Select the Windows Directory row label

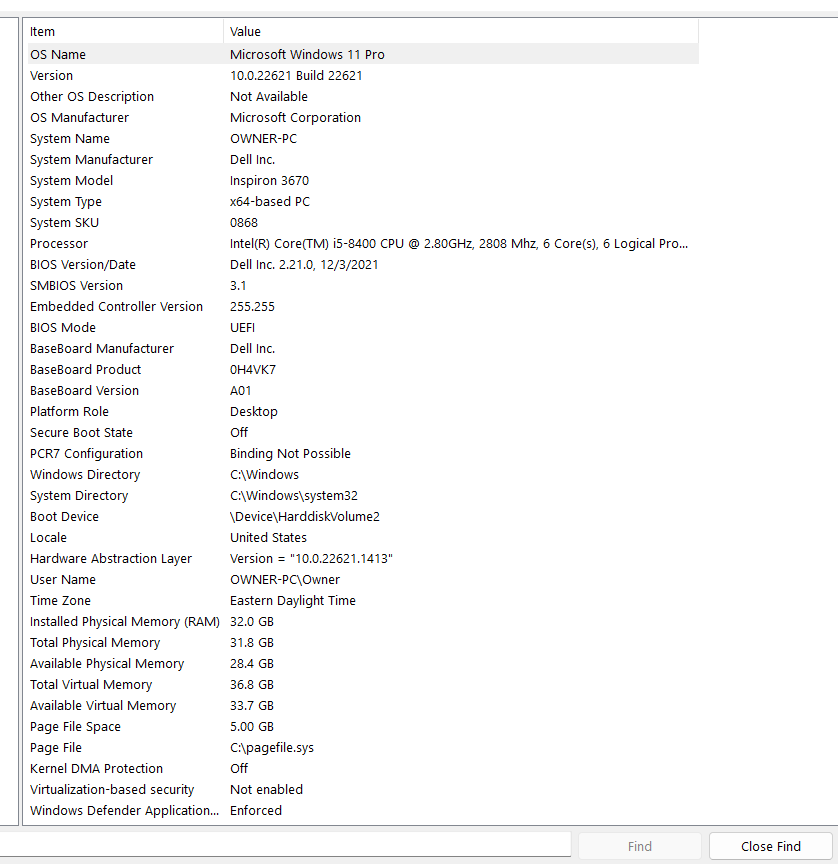coord(85,474)
